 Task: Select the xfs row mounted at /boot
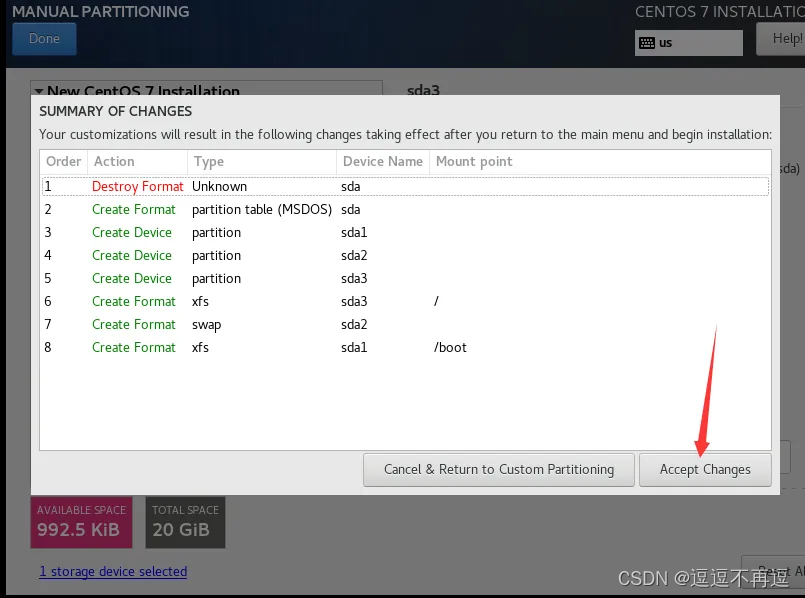(405, 348)
